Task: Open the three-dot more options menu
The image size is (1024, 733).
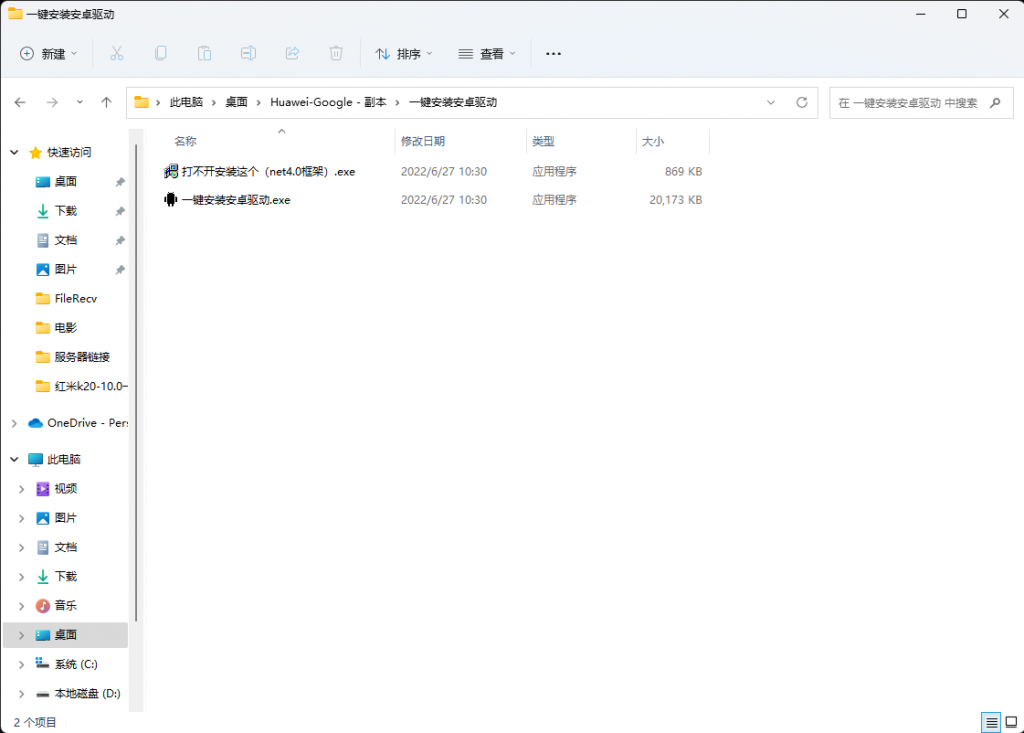Action: [x=553, y=54]
